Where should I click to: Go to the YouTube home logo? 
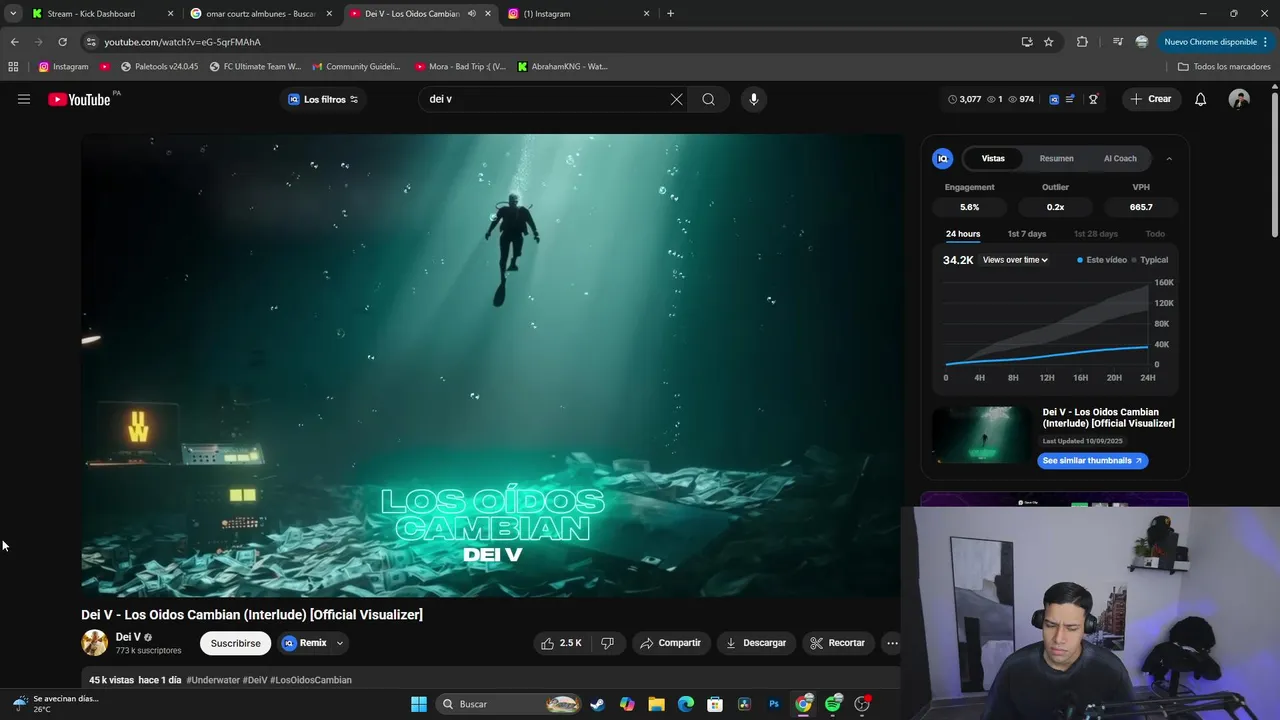tap(79, 99)
